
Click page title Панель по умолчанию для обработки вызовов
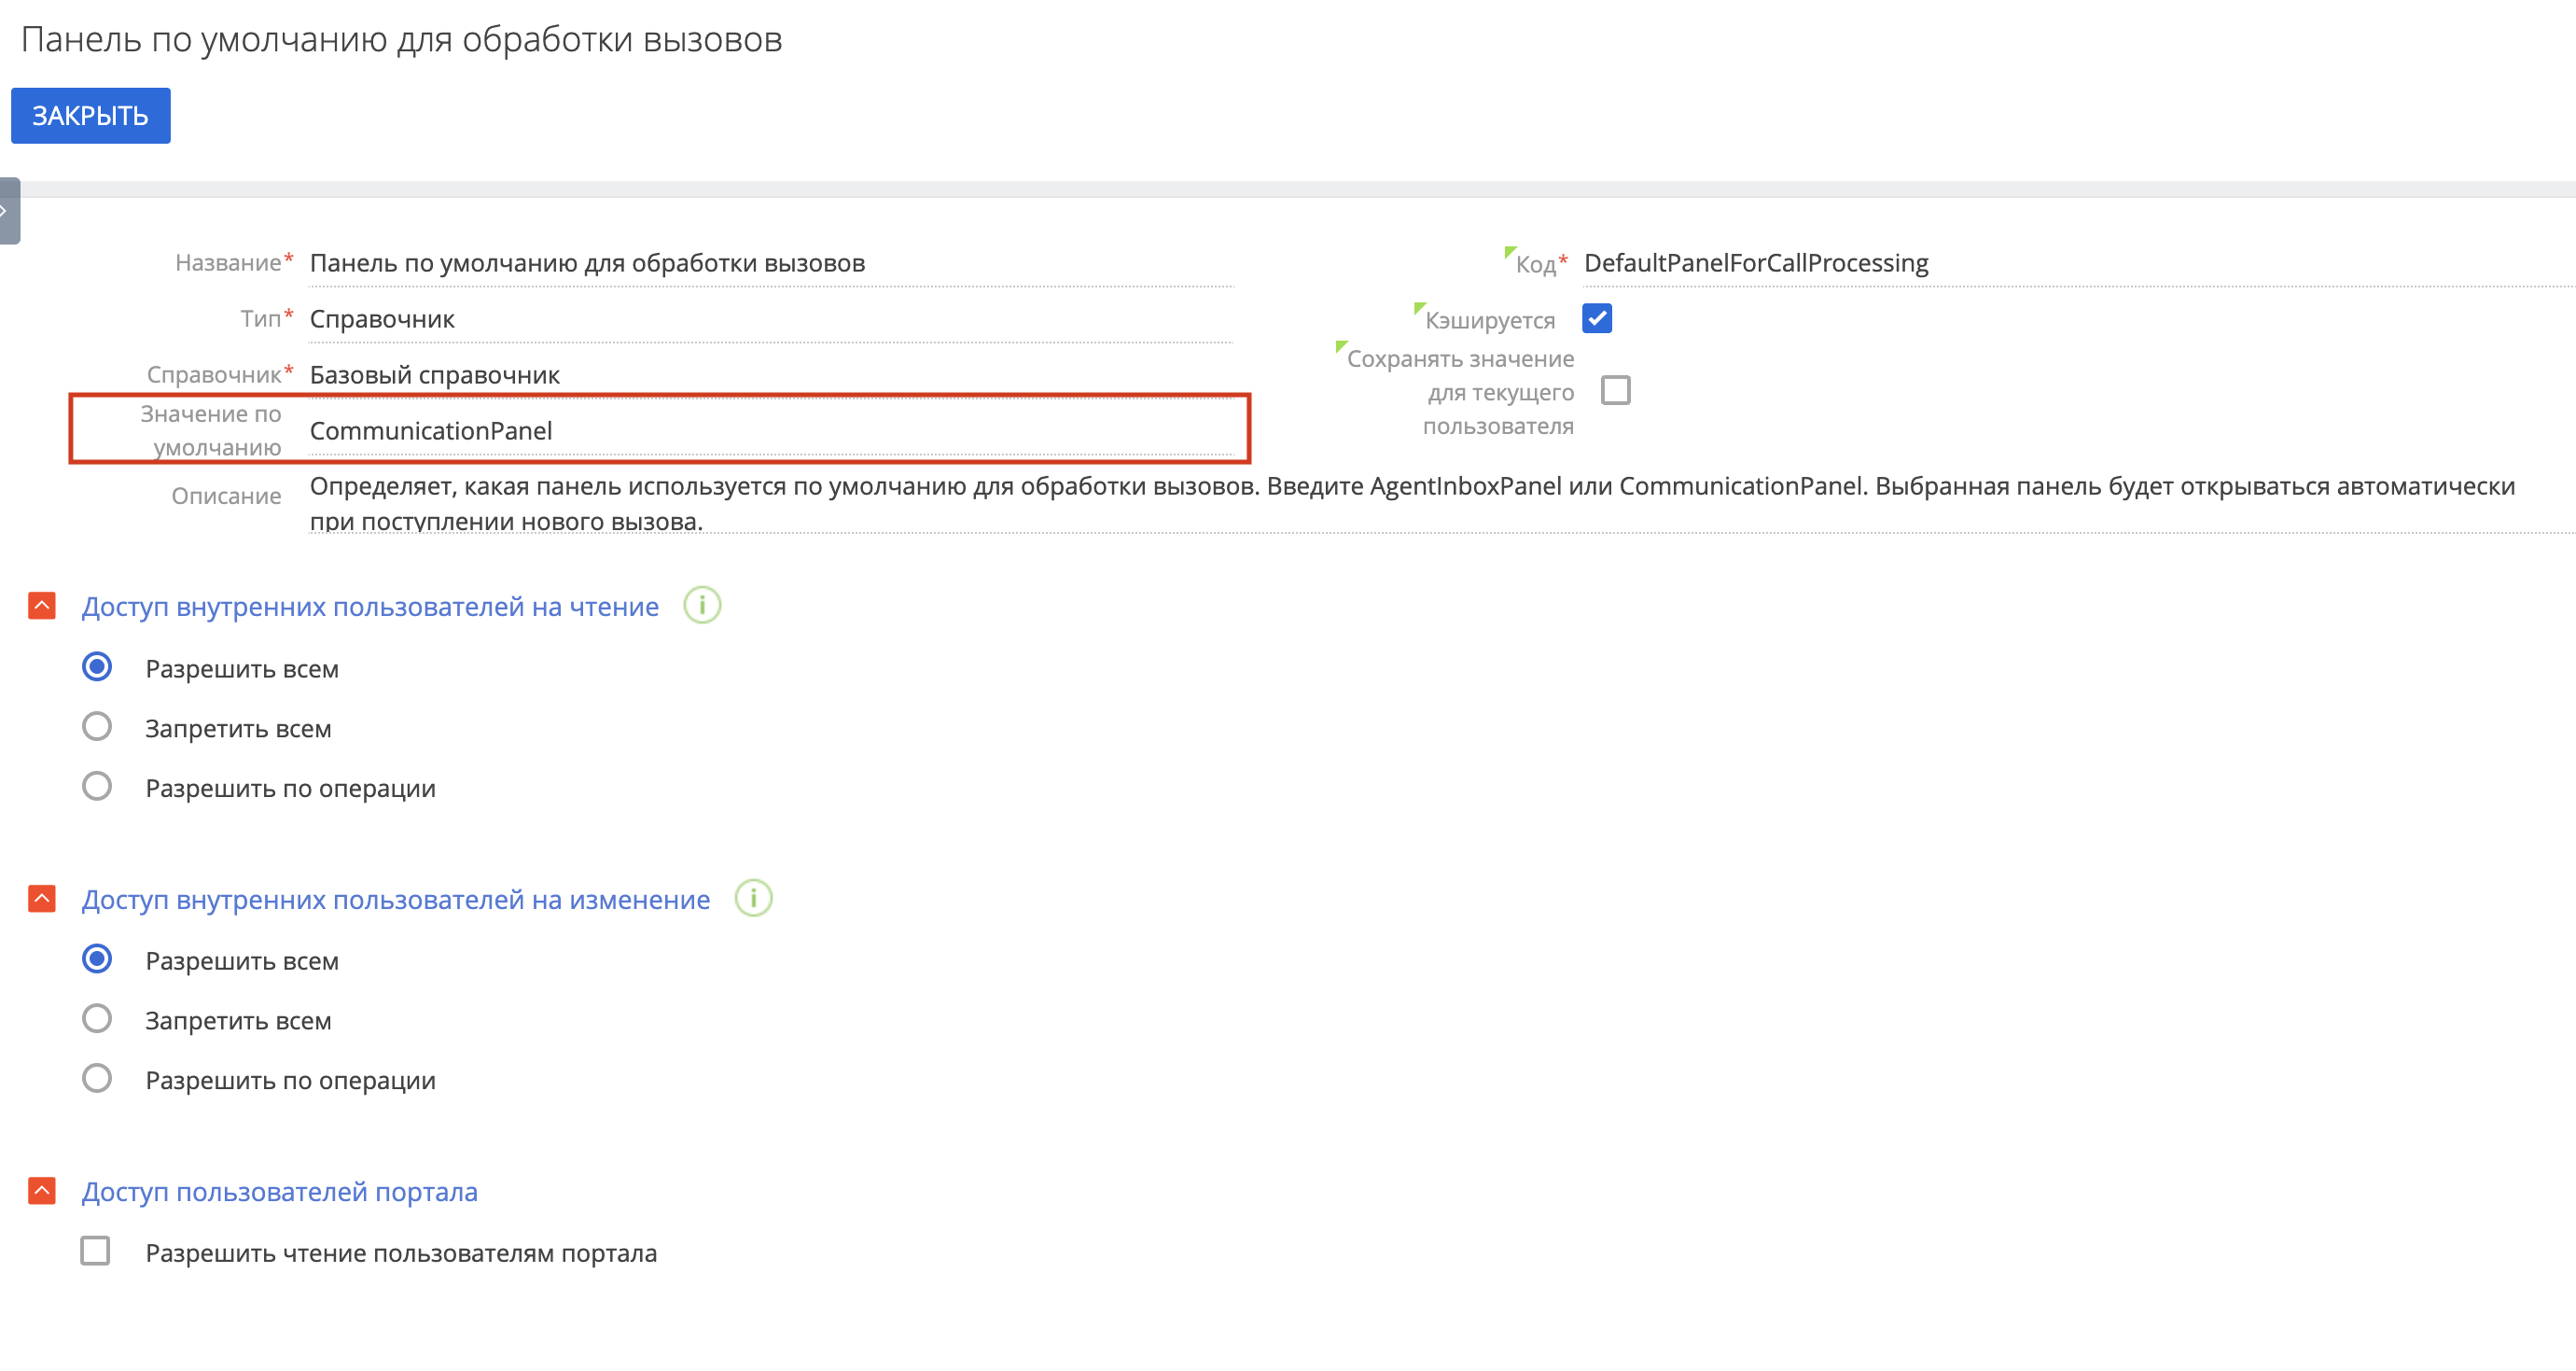click(x=401, y=40)
